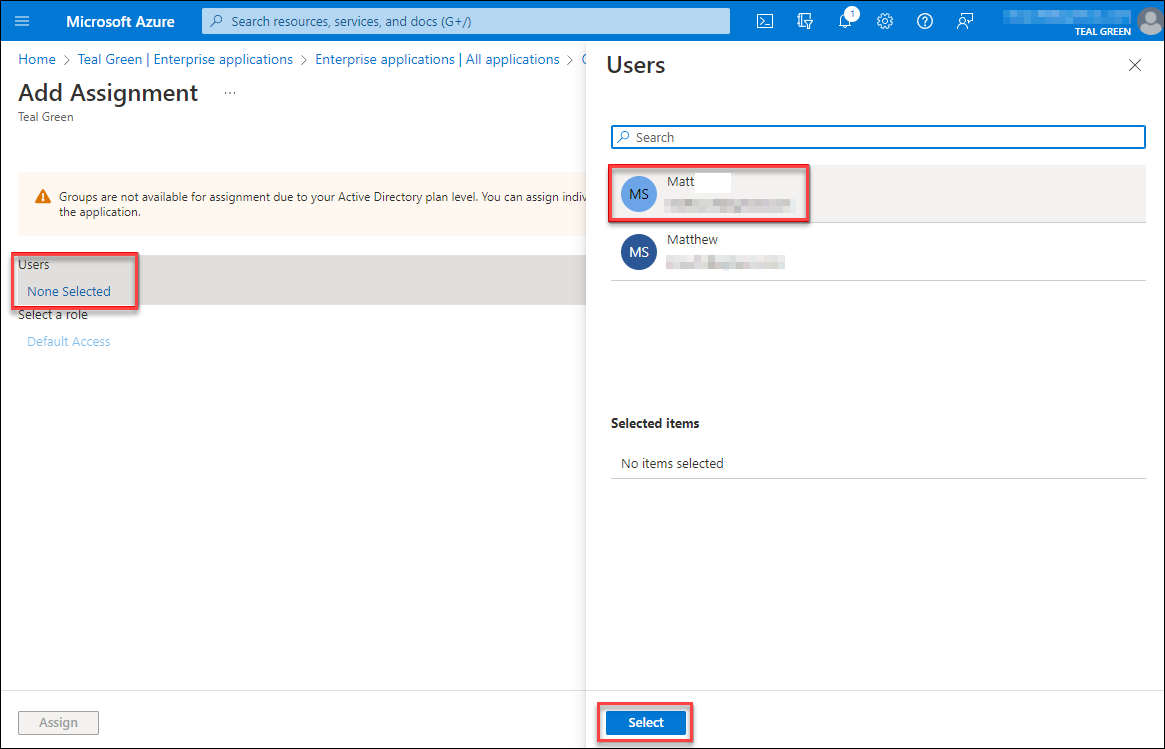Viewport: 1165px width, 749px height.
Task: Open the ellipsis menu beside Add Assignment
Action: point(230,93)
